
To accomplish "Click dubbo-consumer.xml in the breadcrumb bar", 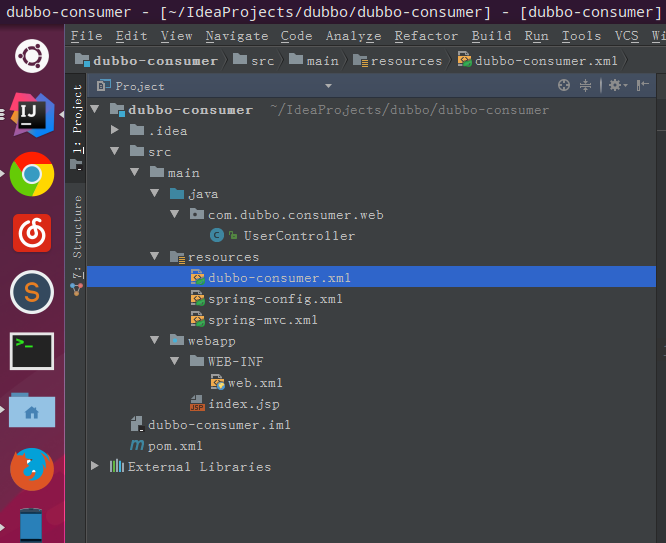I will pos(537,60).
